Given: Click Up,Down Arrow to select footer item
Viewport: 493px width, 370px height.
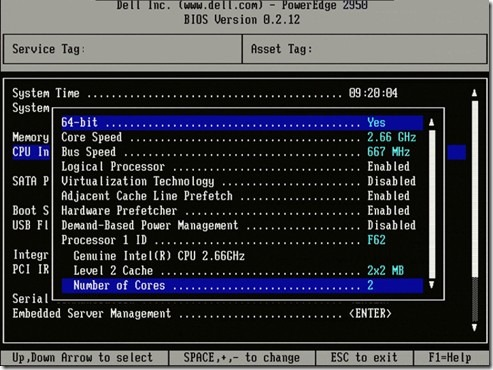Looking at the screenshot, I should (82, 358).
